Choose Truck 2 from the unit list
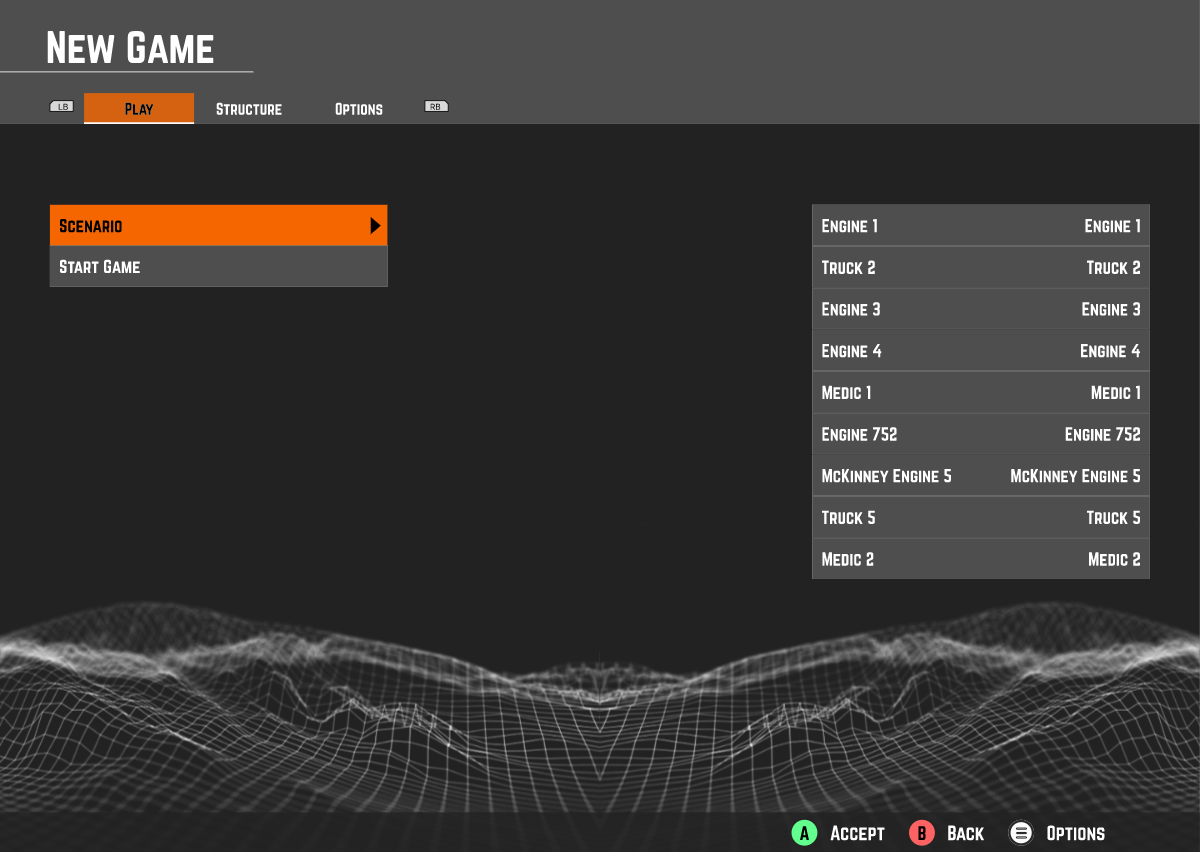The image size is (1200, 852). click(980, 268)
